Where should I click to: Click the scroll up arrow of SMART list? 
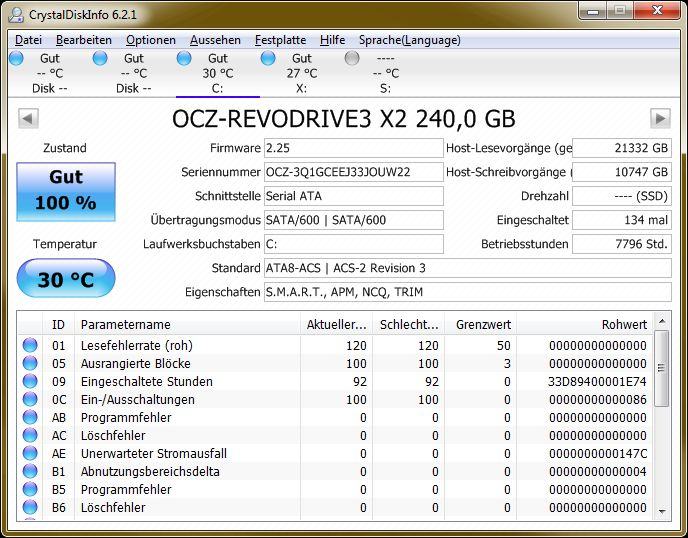(662, 322)
